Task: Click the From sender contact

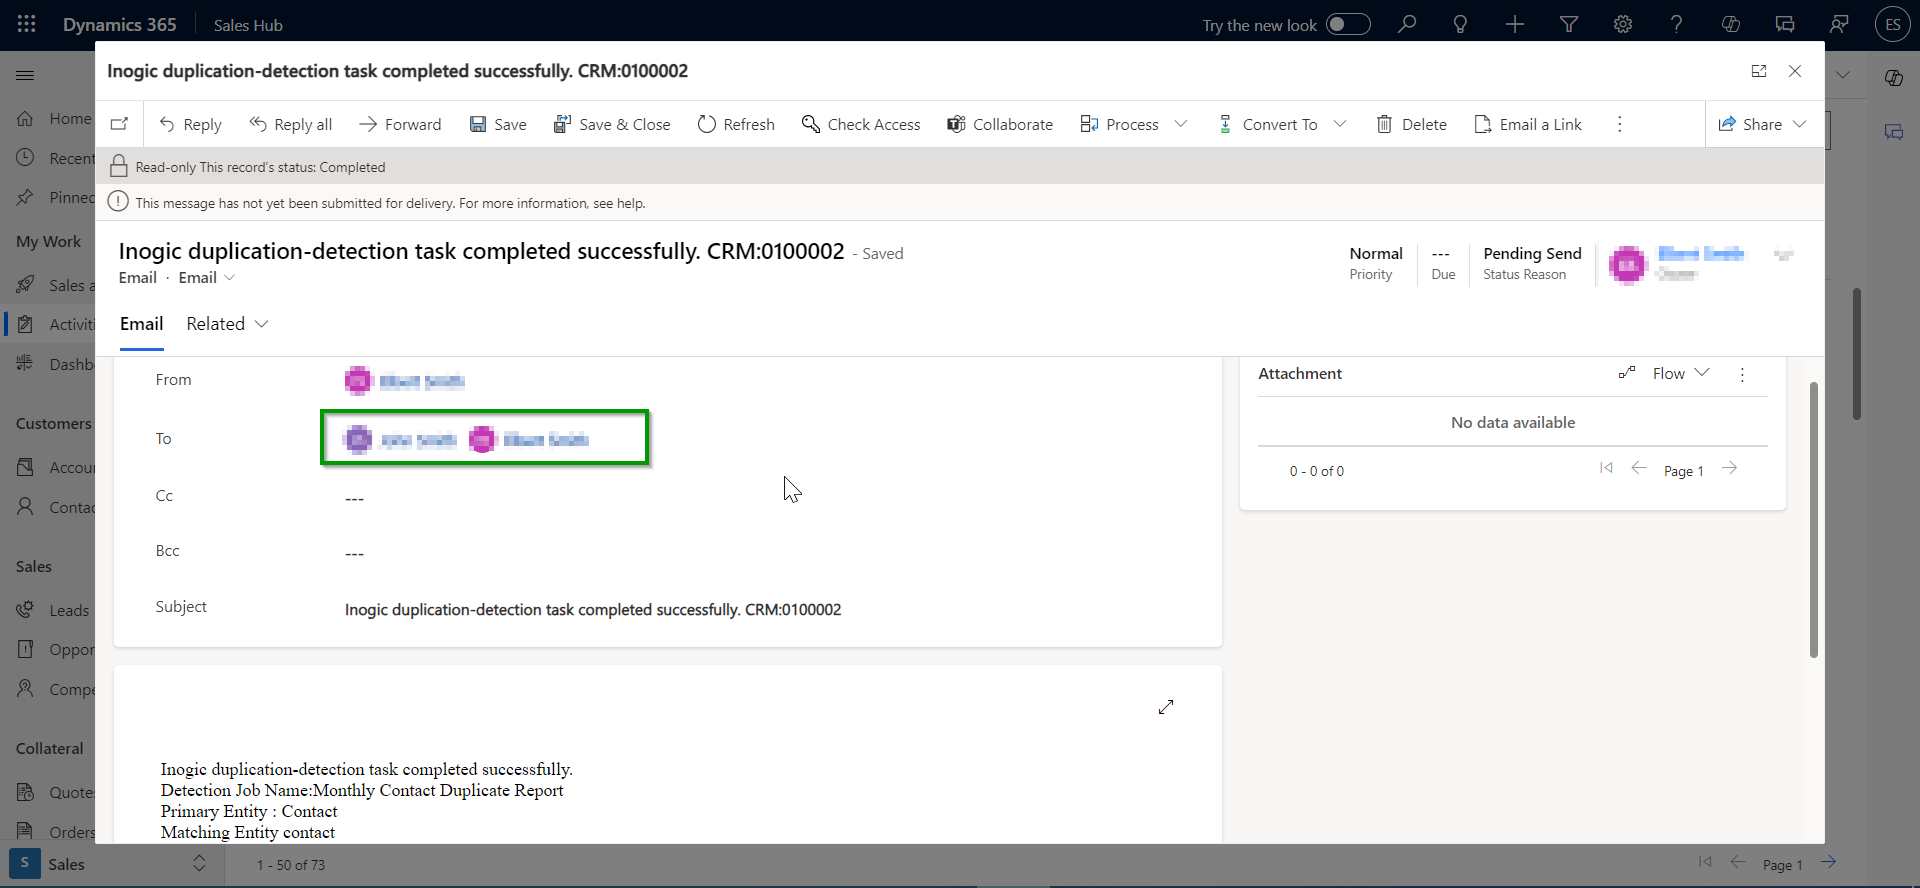Action: click(x=405, y=381)
